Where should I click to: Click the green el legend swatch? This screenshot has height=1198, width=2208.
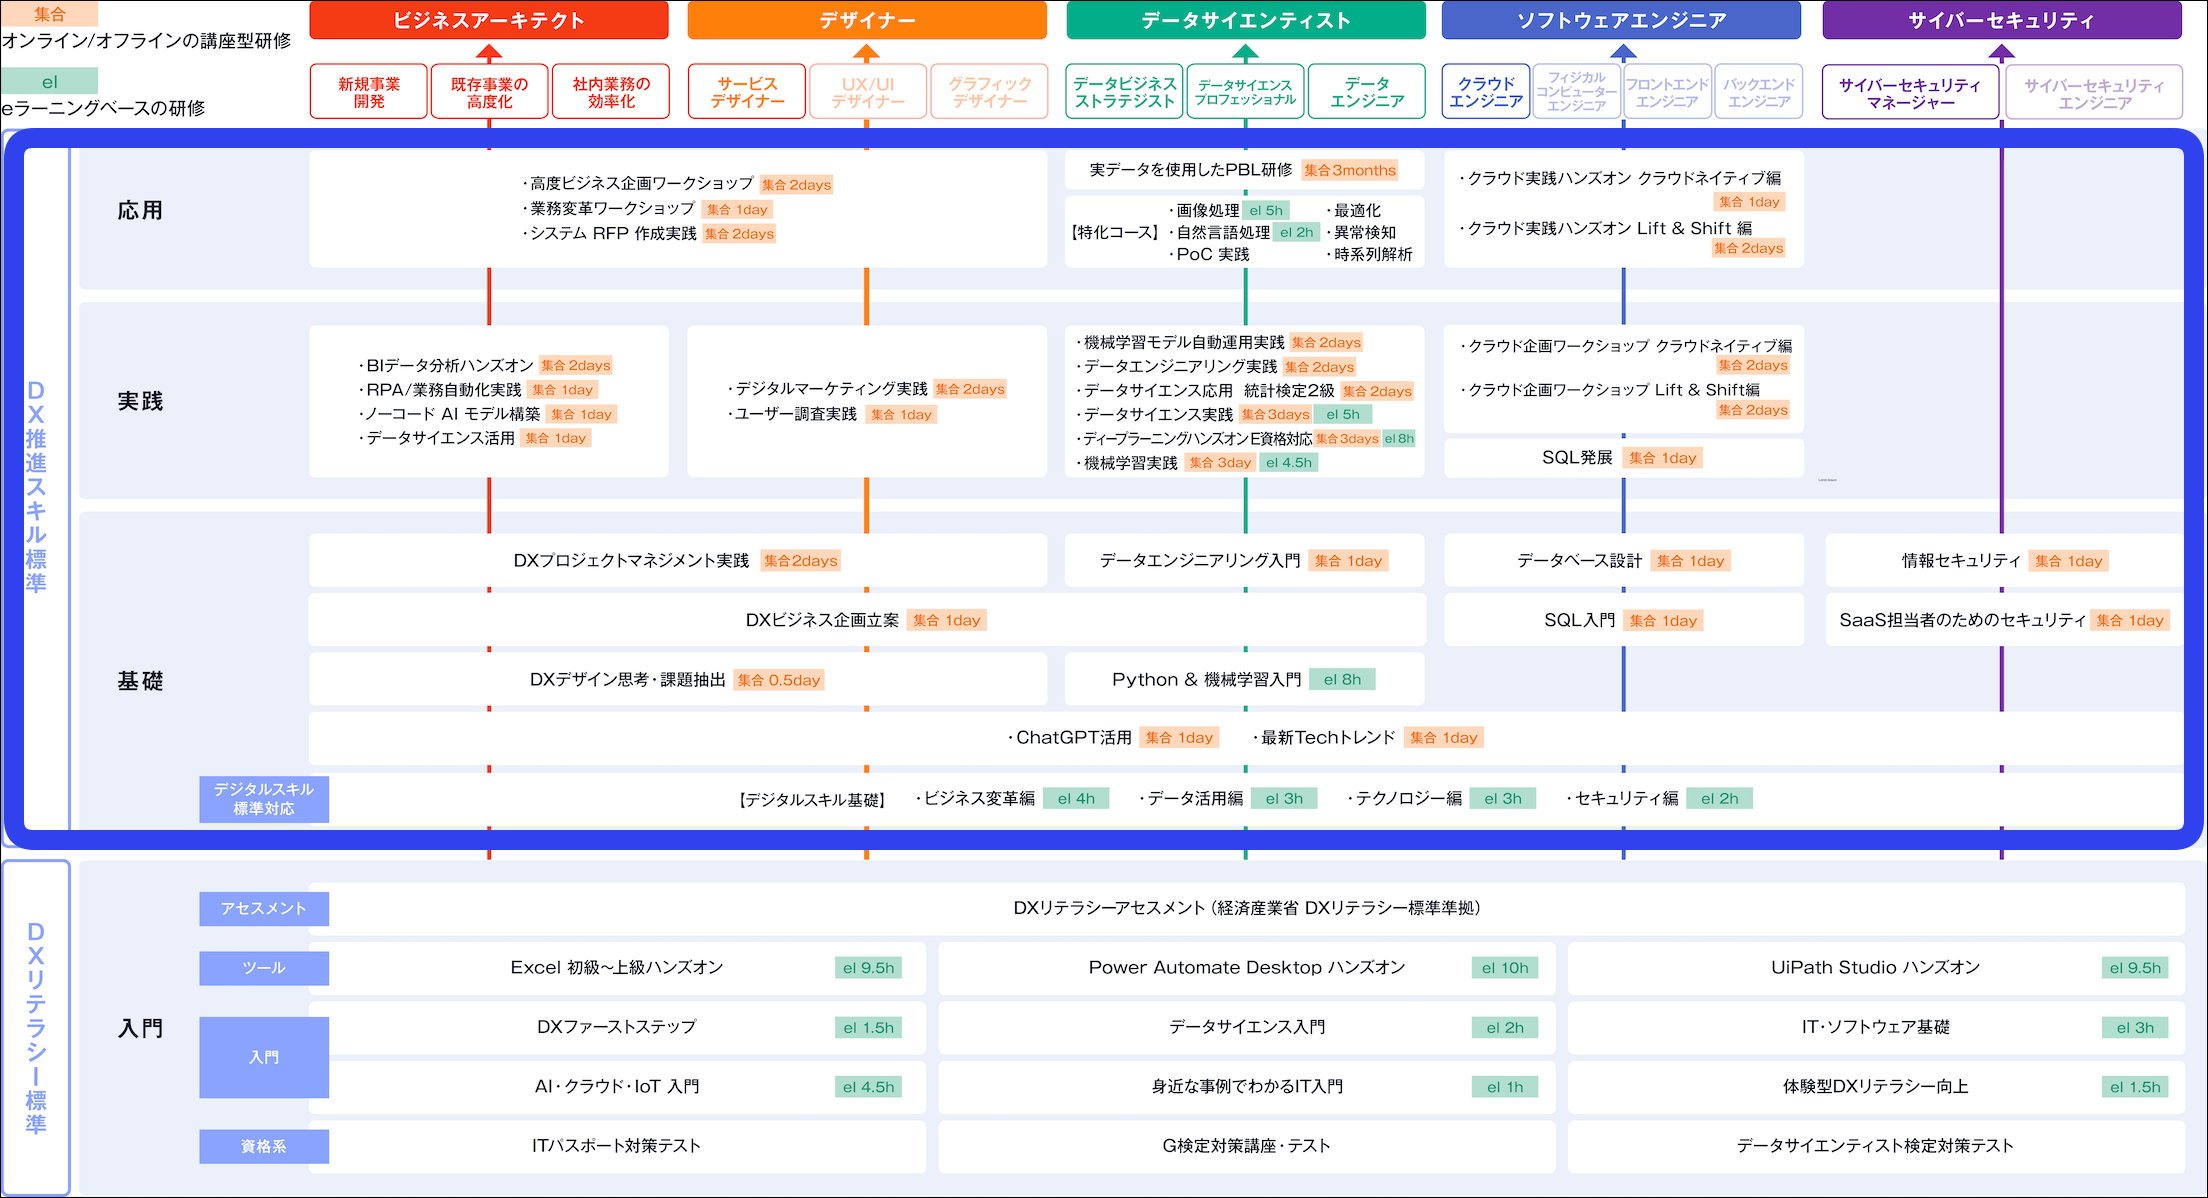pos(49,81)
